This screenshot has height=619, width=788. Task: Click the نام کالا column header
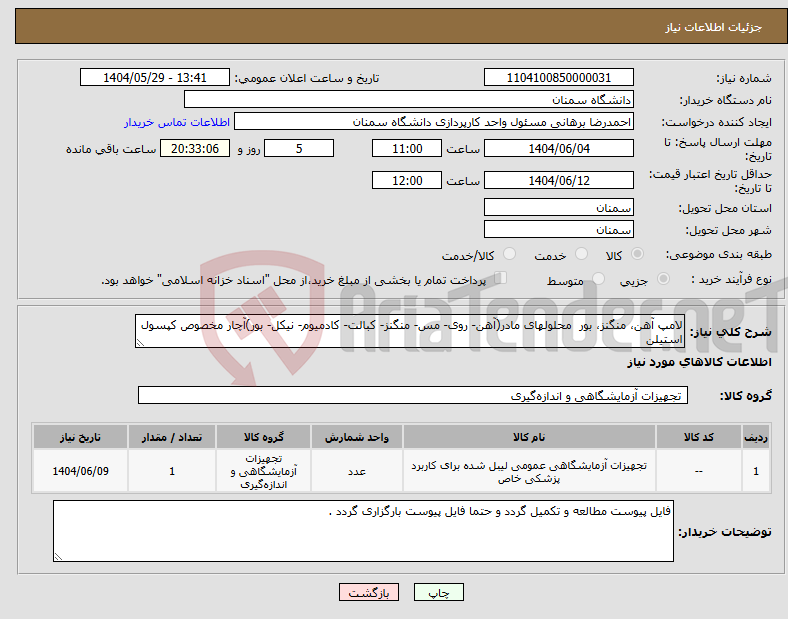click(529, 437)
